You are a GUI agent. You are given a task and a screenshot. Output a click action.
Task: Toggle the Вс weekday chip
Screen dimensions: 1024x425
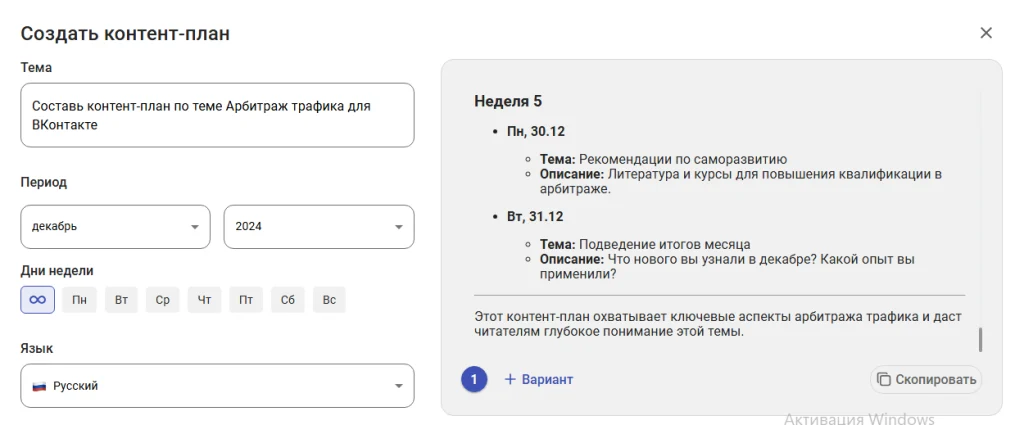coord(329,300)
